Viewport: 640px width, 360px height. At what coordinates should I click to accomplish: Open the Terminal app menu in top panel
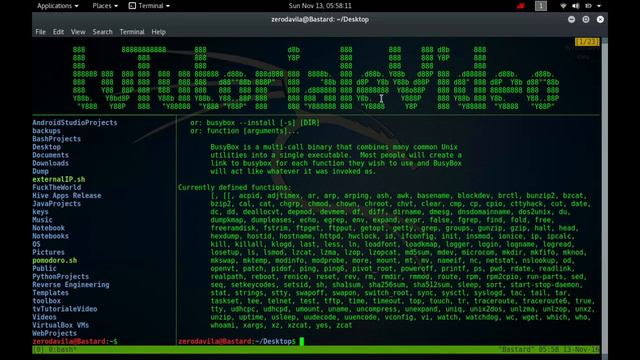pos(149,6)
